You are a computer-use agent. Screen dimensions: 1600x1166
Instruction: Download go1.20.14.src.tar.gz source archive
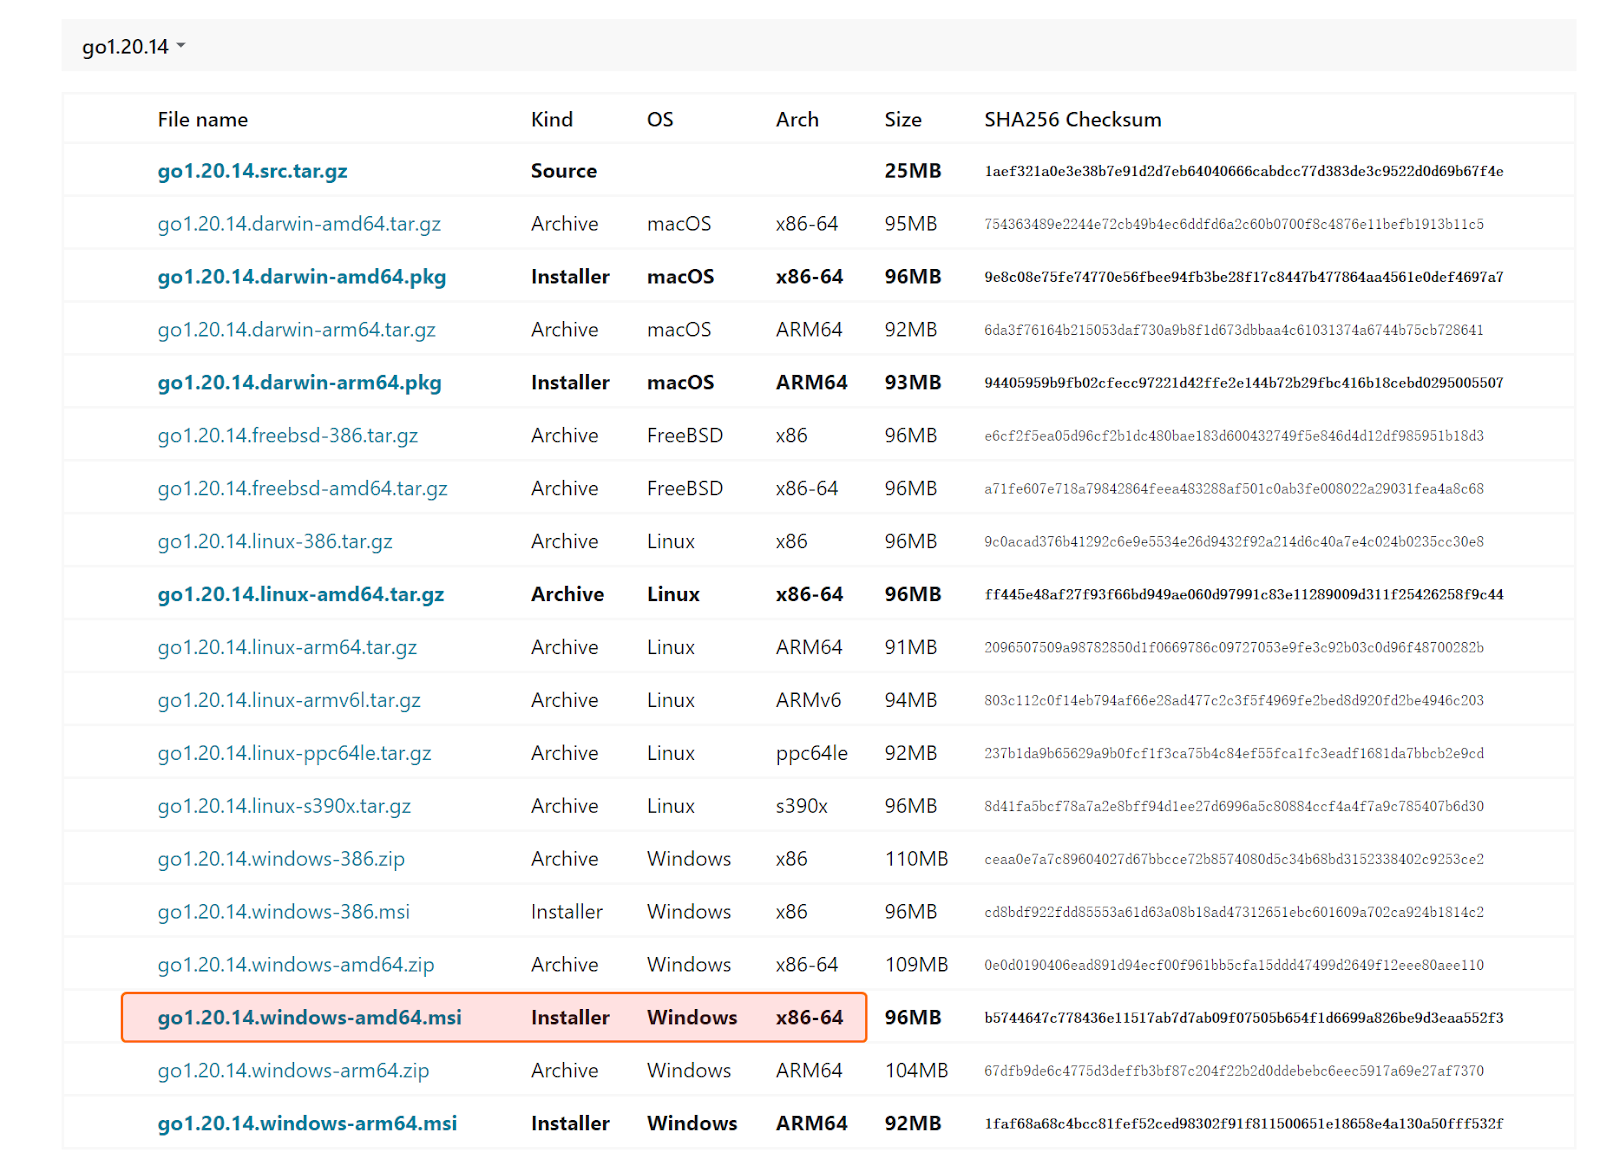[x=252, y=171]
